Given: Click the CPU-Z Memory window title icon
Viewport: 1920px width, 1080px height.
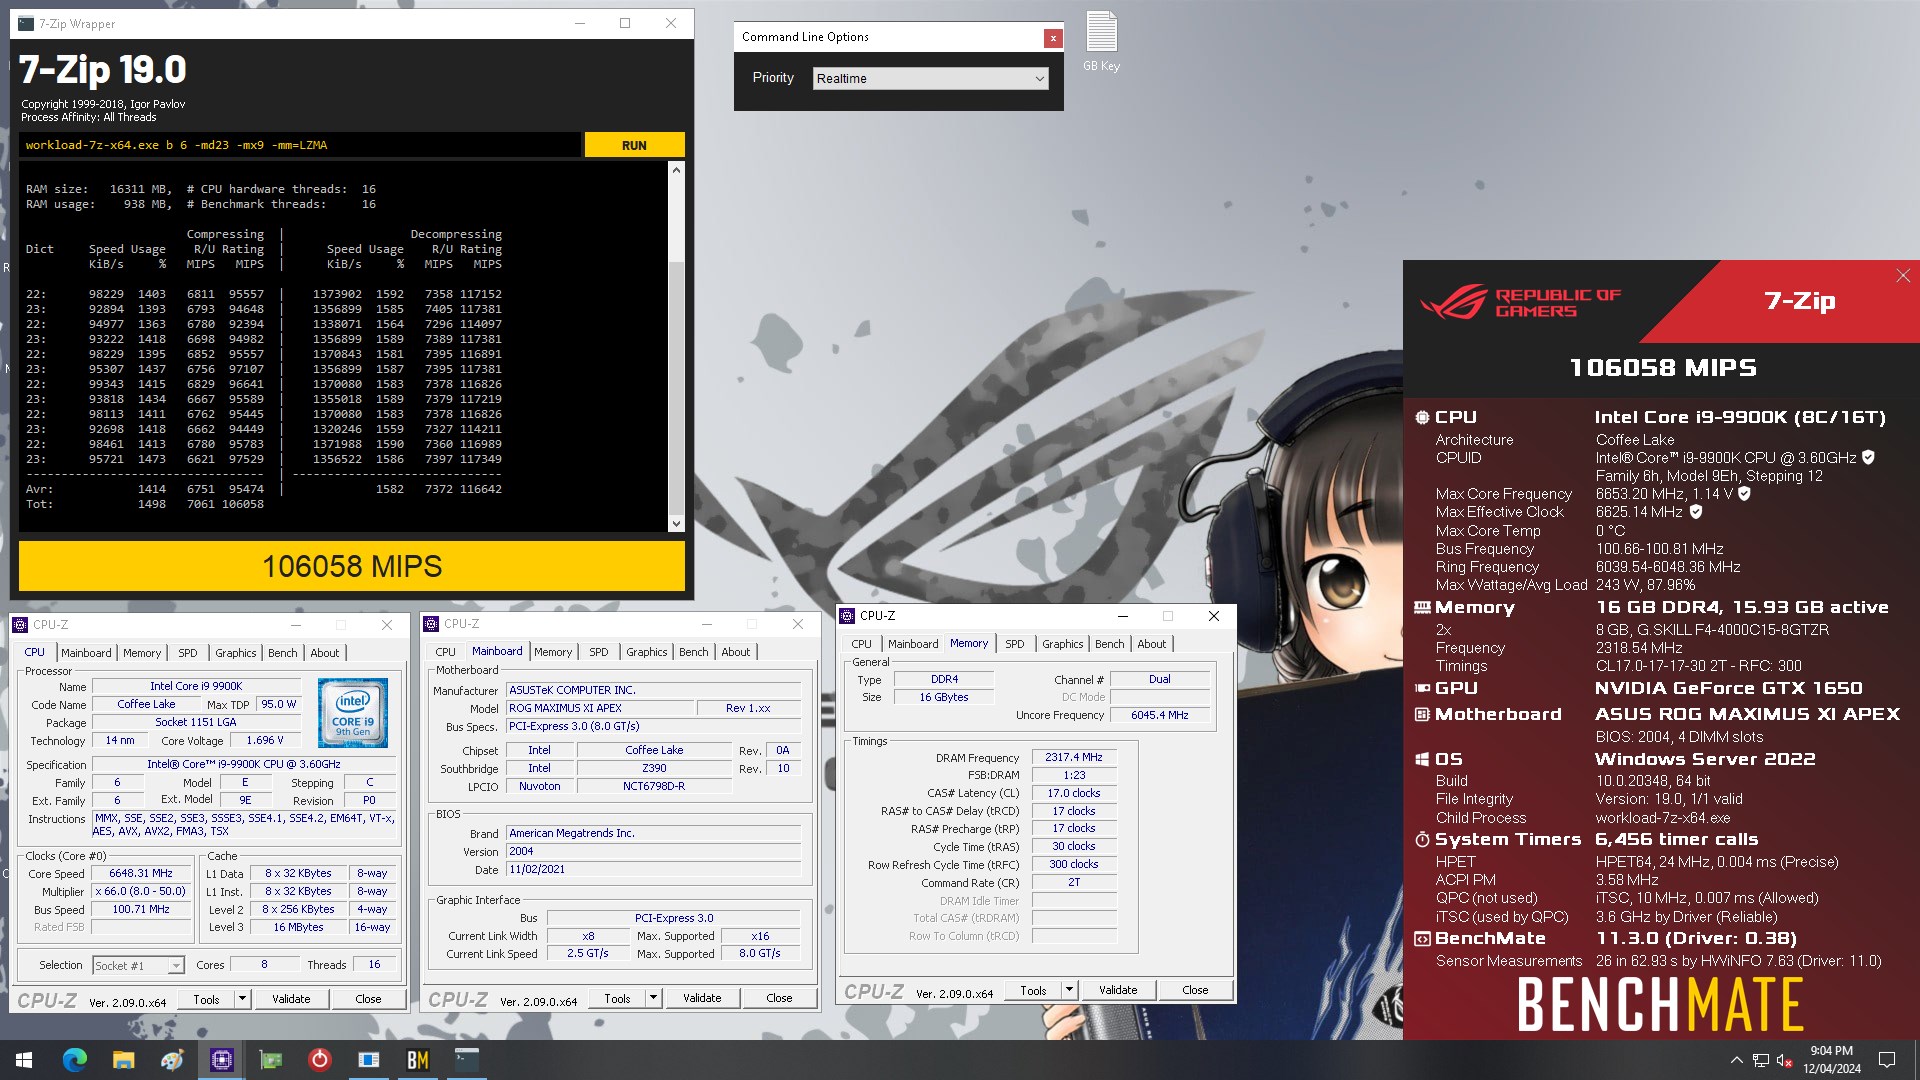Looking at the screenshot, I should tap(847, 616).
